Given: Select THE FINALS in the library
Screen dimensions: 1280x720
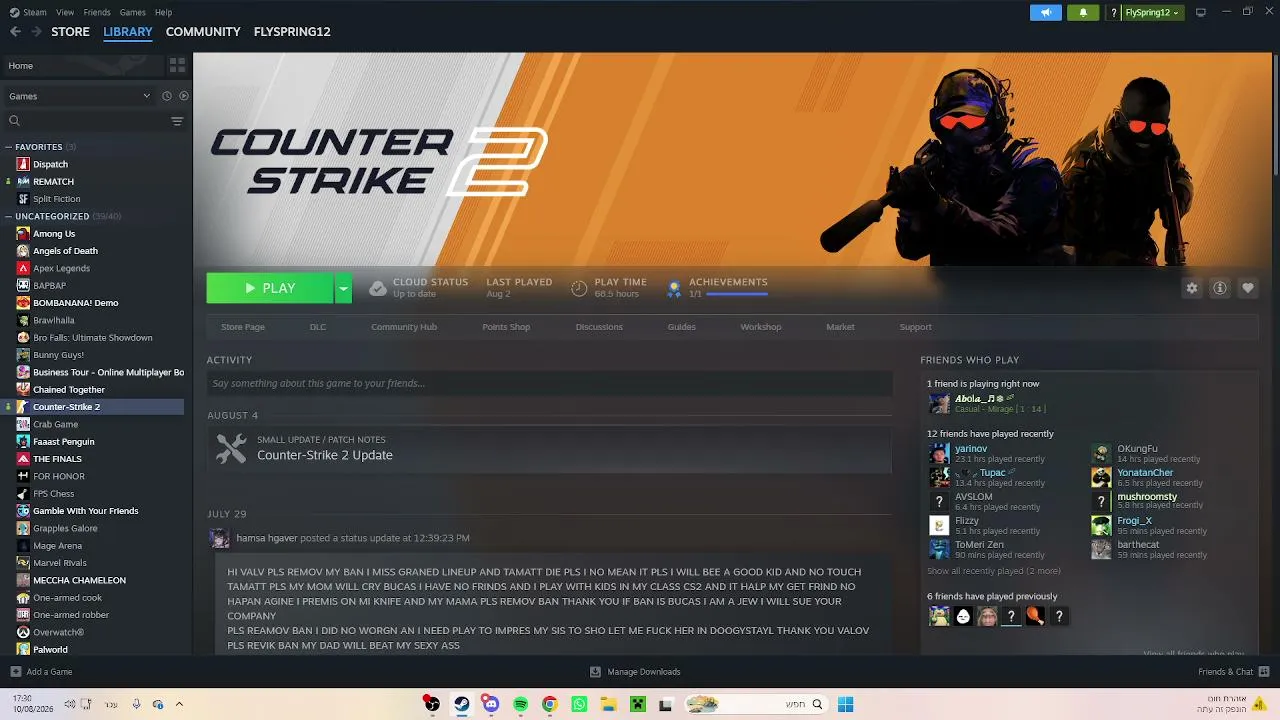Looking at the screenshot, I should tap(58, 459).
